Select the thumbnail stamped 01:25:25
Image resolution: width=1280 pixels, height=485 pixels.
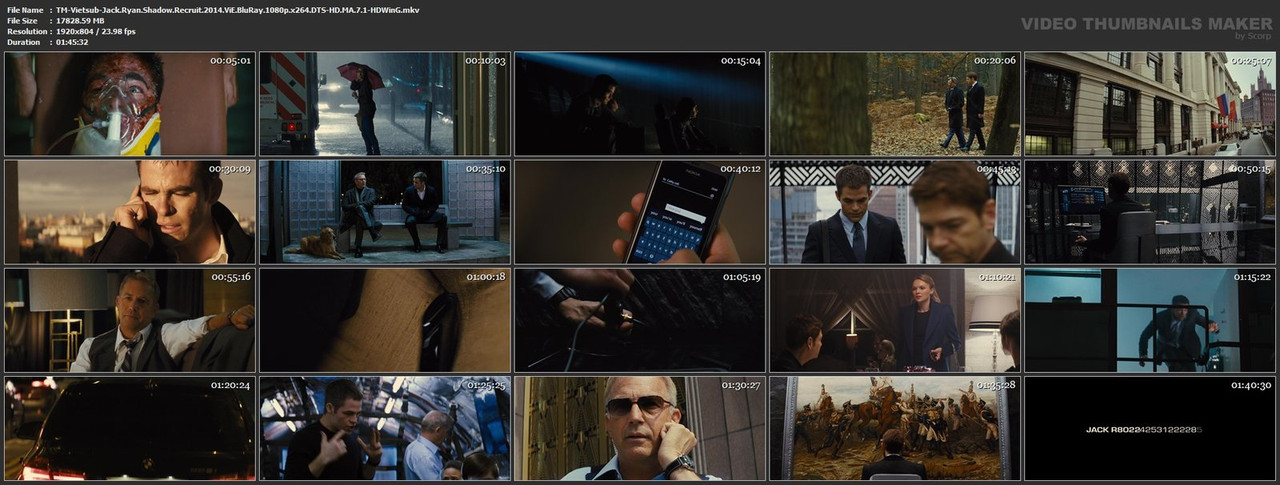click(x=385, y=428)
